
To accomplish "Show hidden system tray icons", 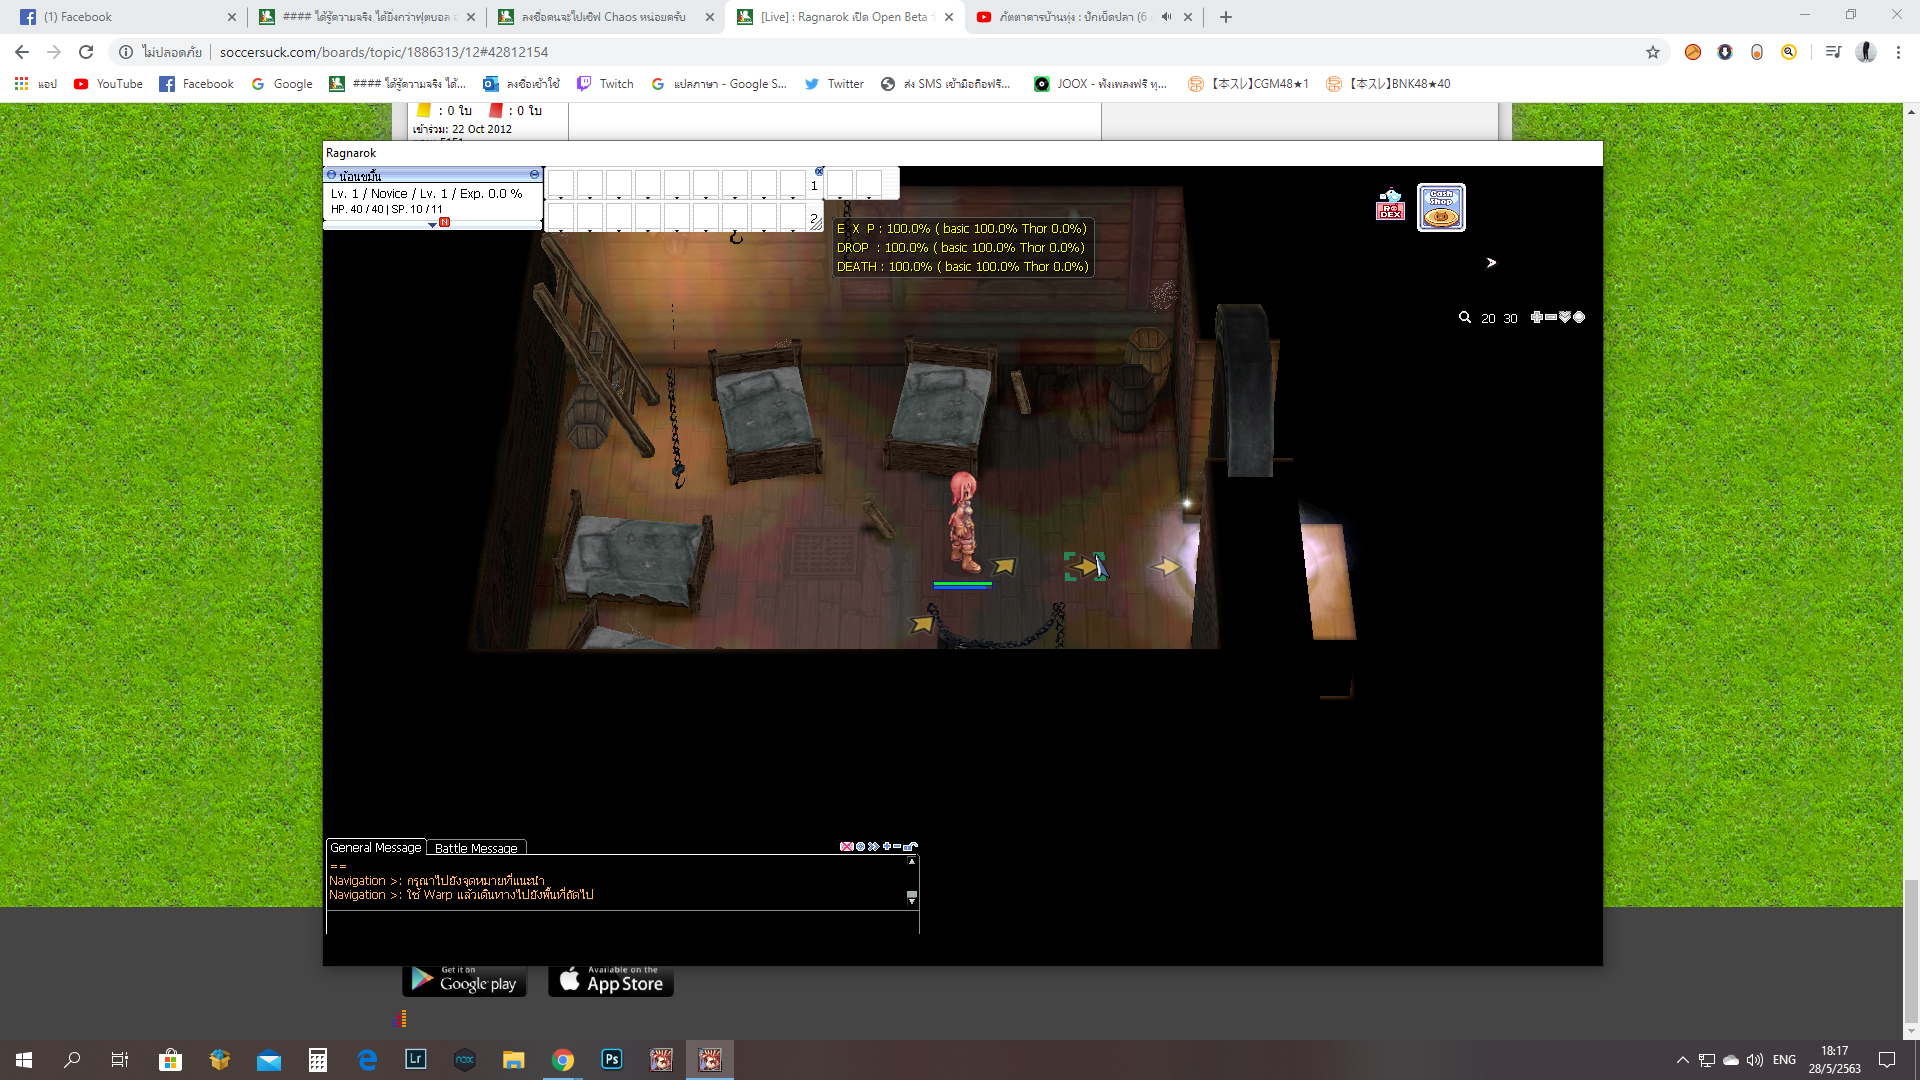I will point(1682,1060).
